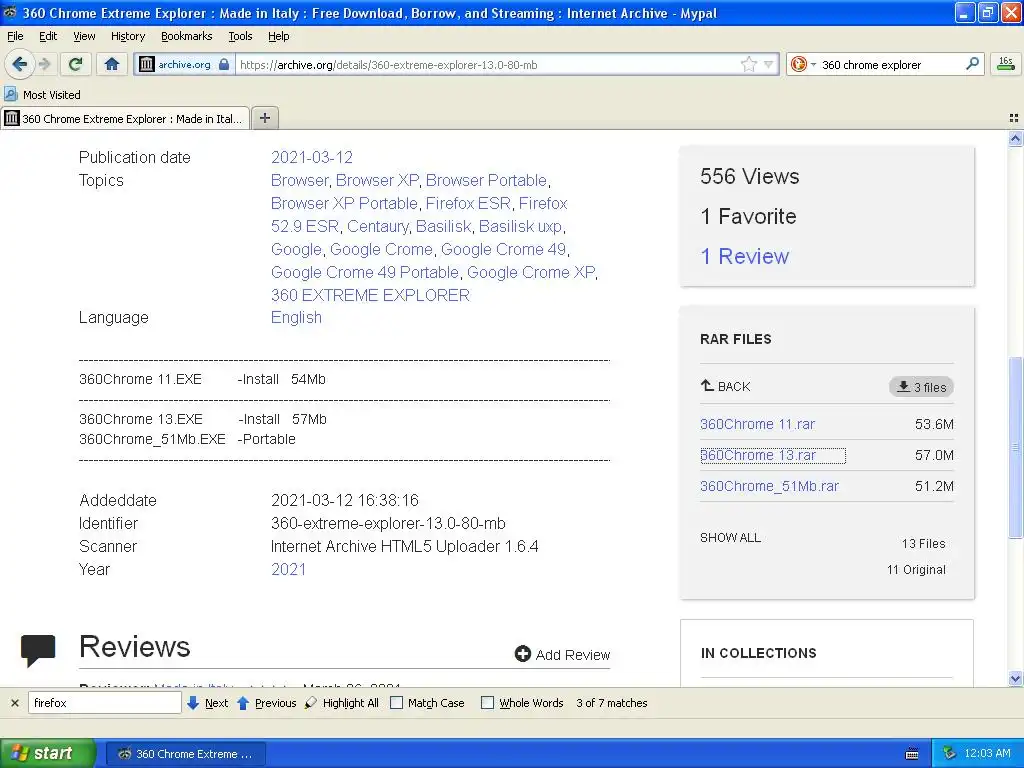Select the 360 Chrome Extreme taskbar button
1024x768 pixels.
click(x=185, y=754)
